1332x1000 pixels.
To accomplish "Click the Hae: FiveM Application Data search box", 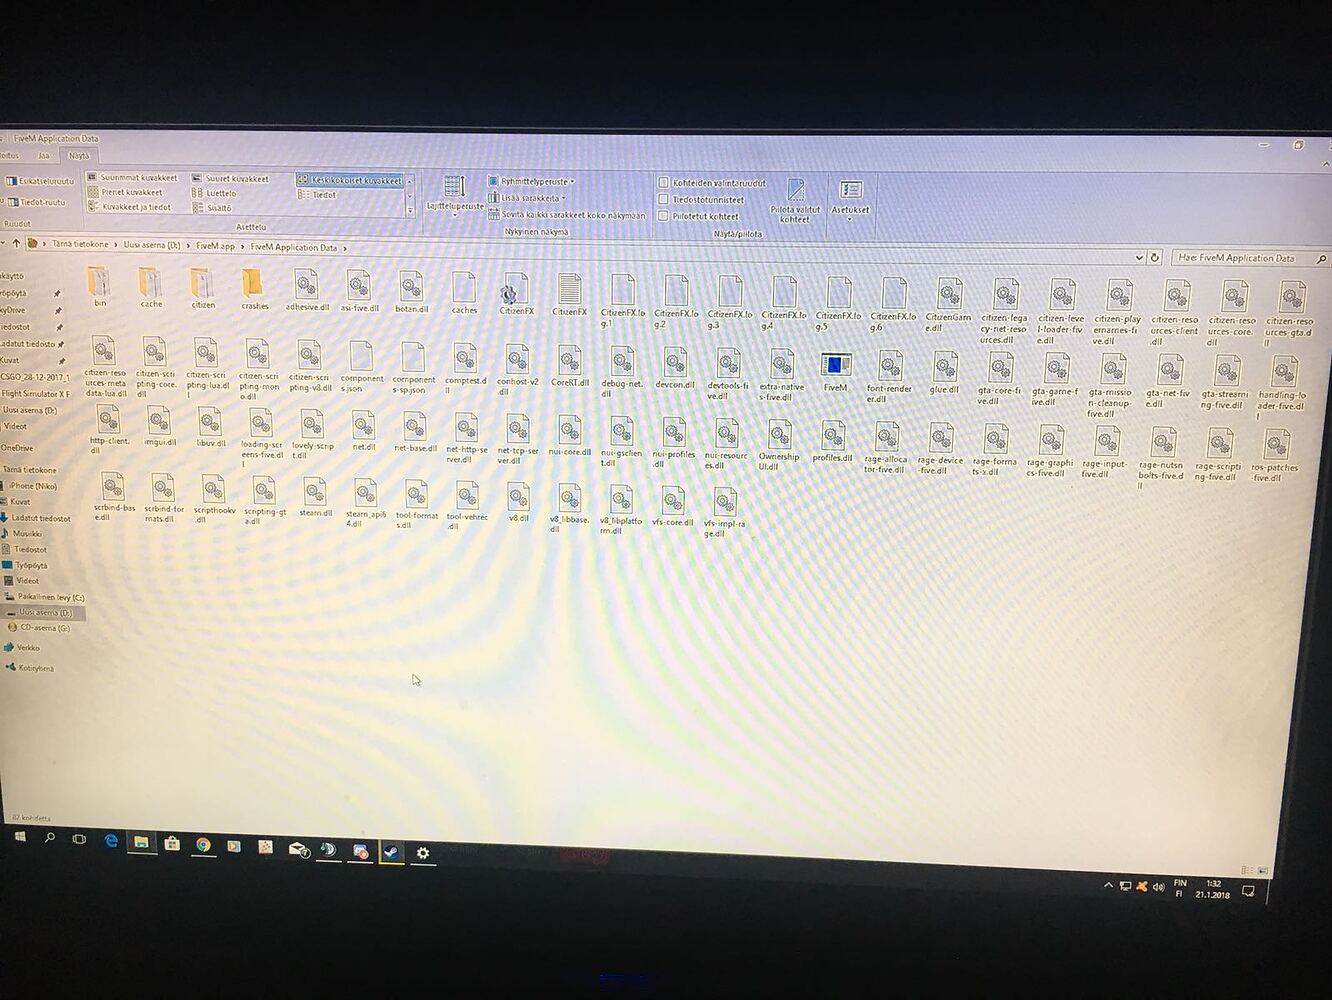I will tap(1250, 258).
